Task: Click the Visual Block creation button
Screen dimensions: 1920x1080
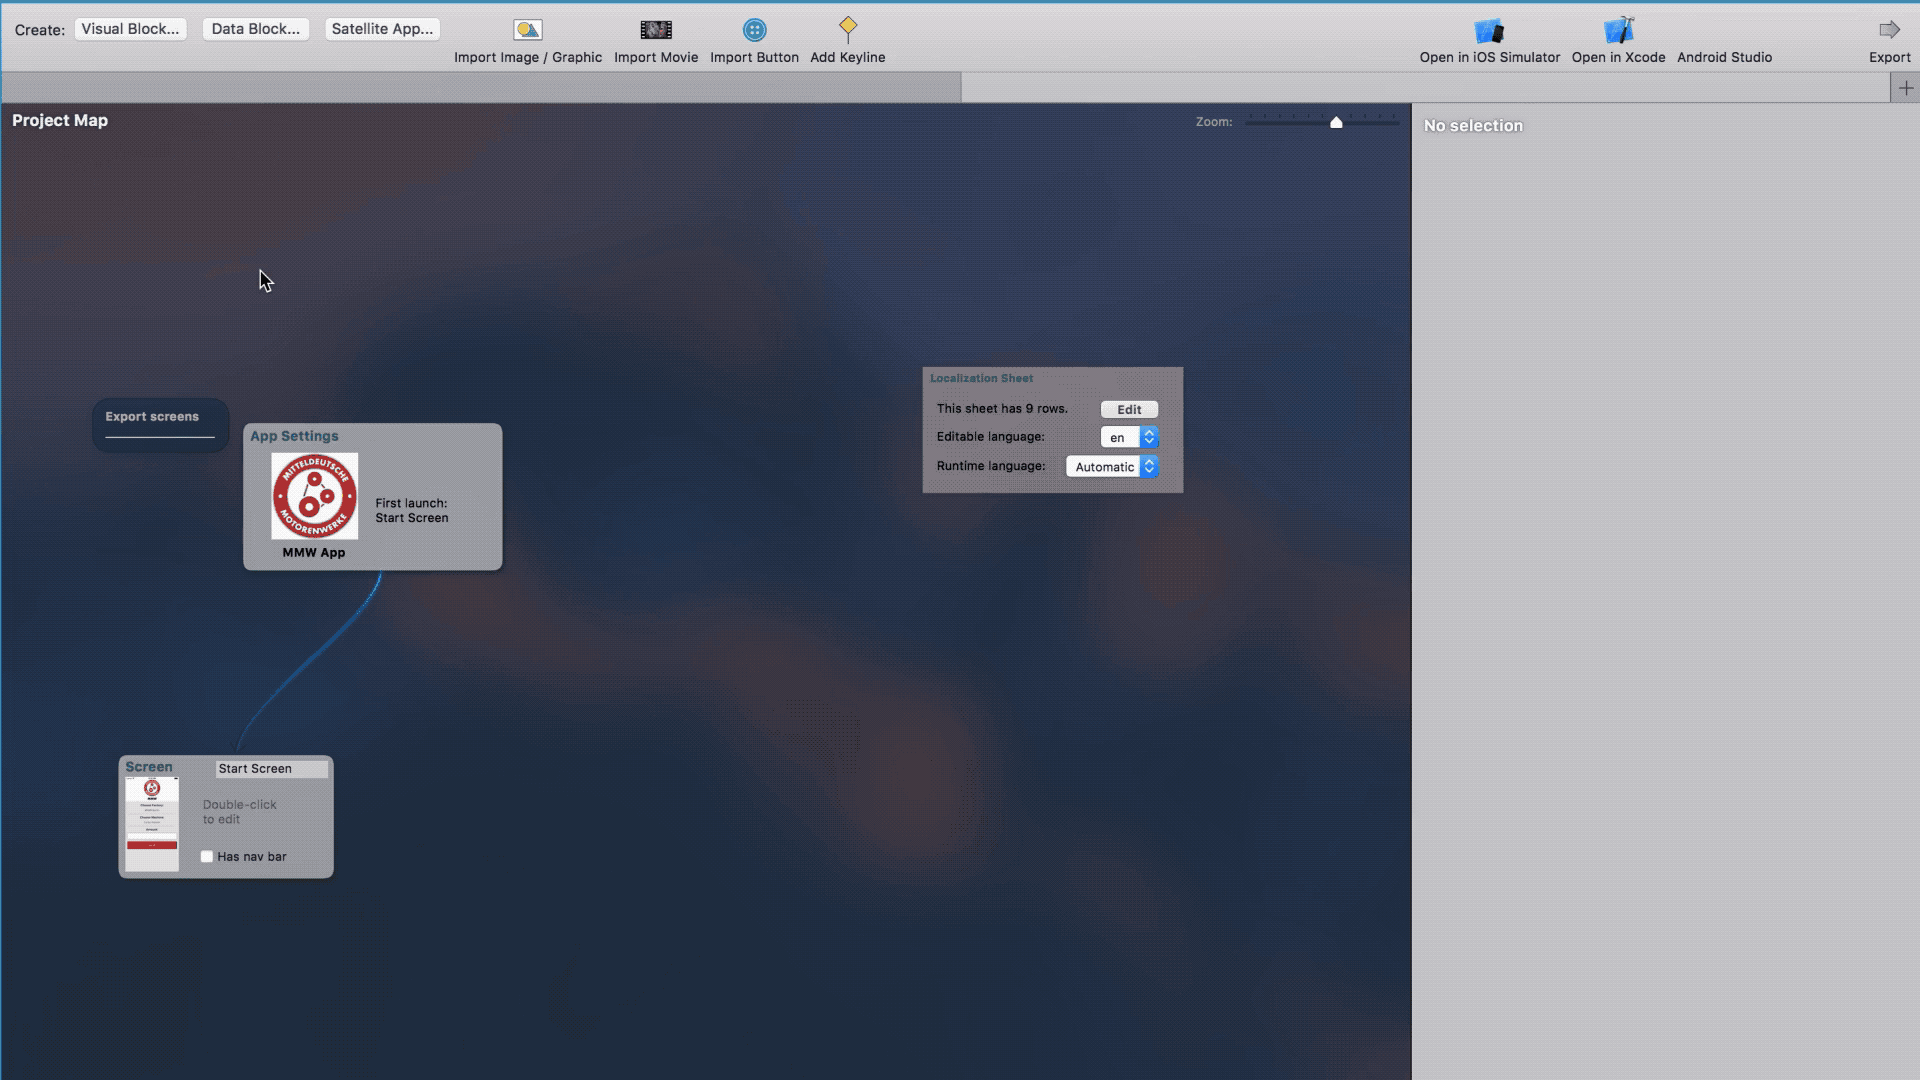Action: pyautogui.click(x=129, y=28)
